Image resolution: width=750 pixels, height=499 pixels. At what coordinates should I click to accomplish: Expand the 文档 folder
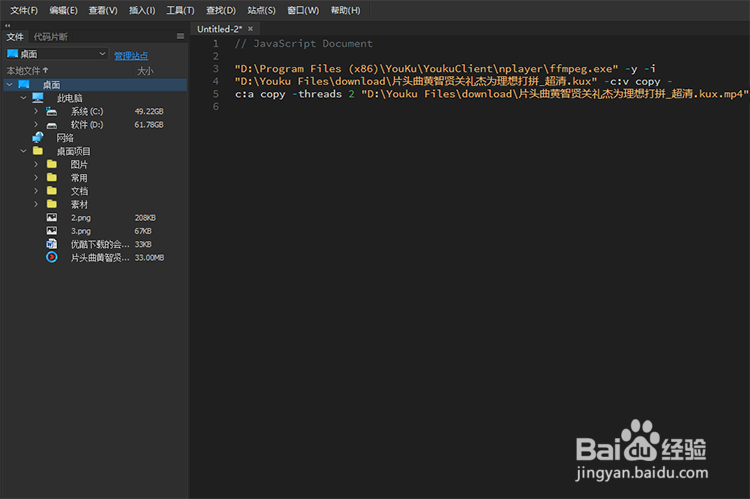36,190
